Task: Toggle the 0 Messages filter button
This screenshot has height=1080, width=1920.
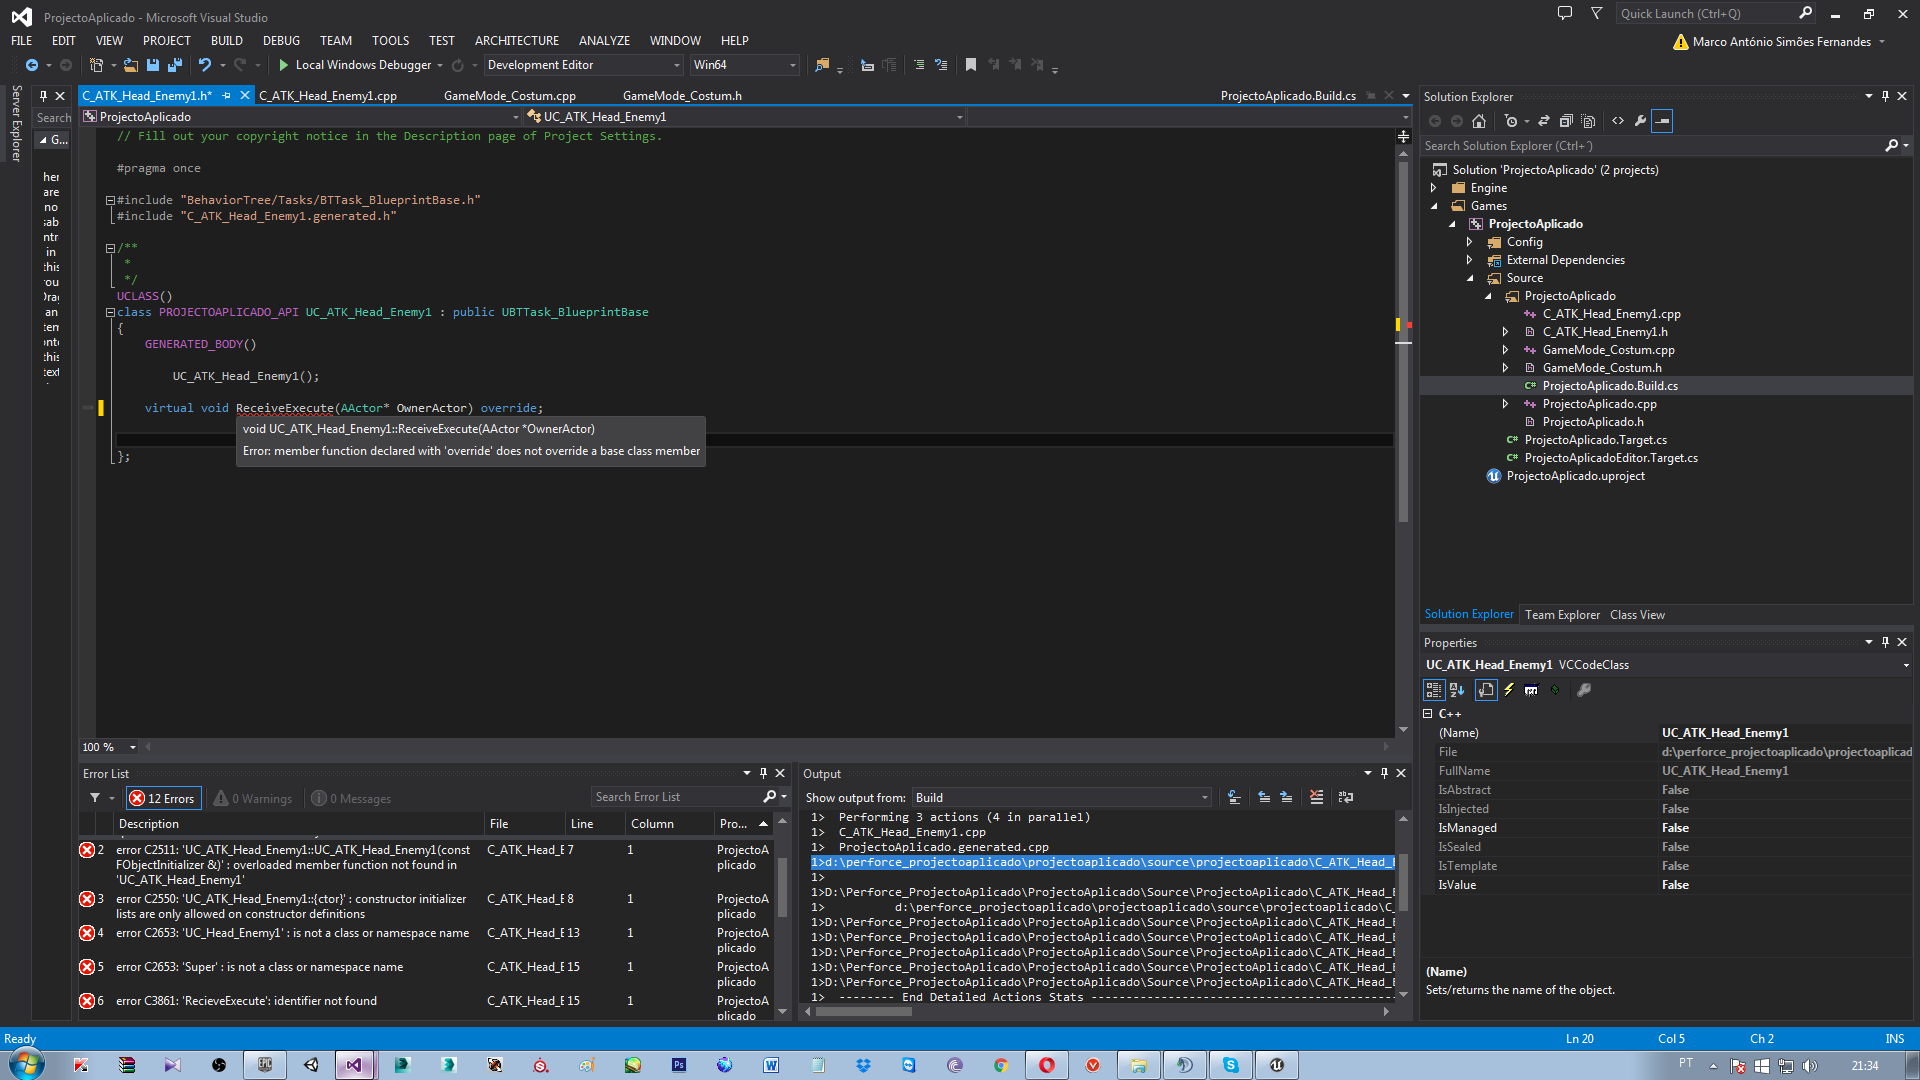Action: pyautogui.click(x=351, y=798)
